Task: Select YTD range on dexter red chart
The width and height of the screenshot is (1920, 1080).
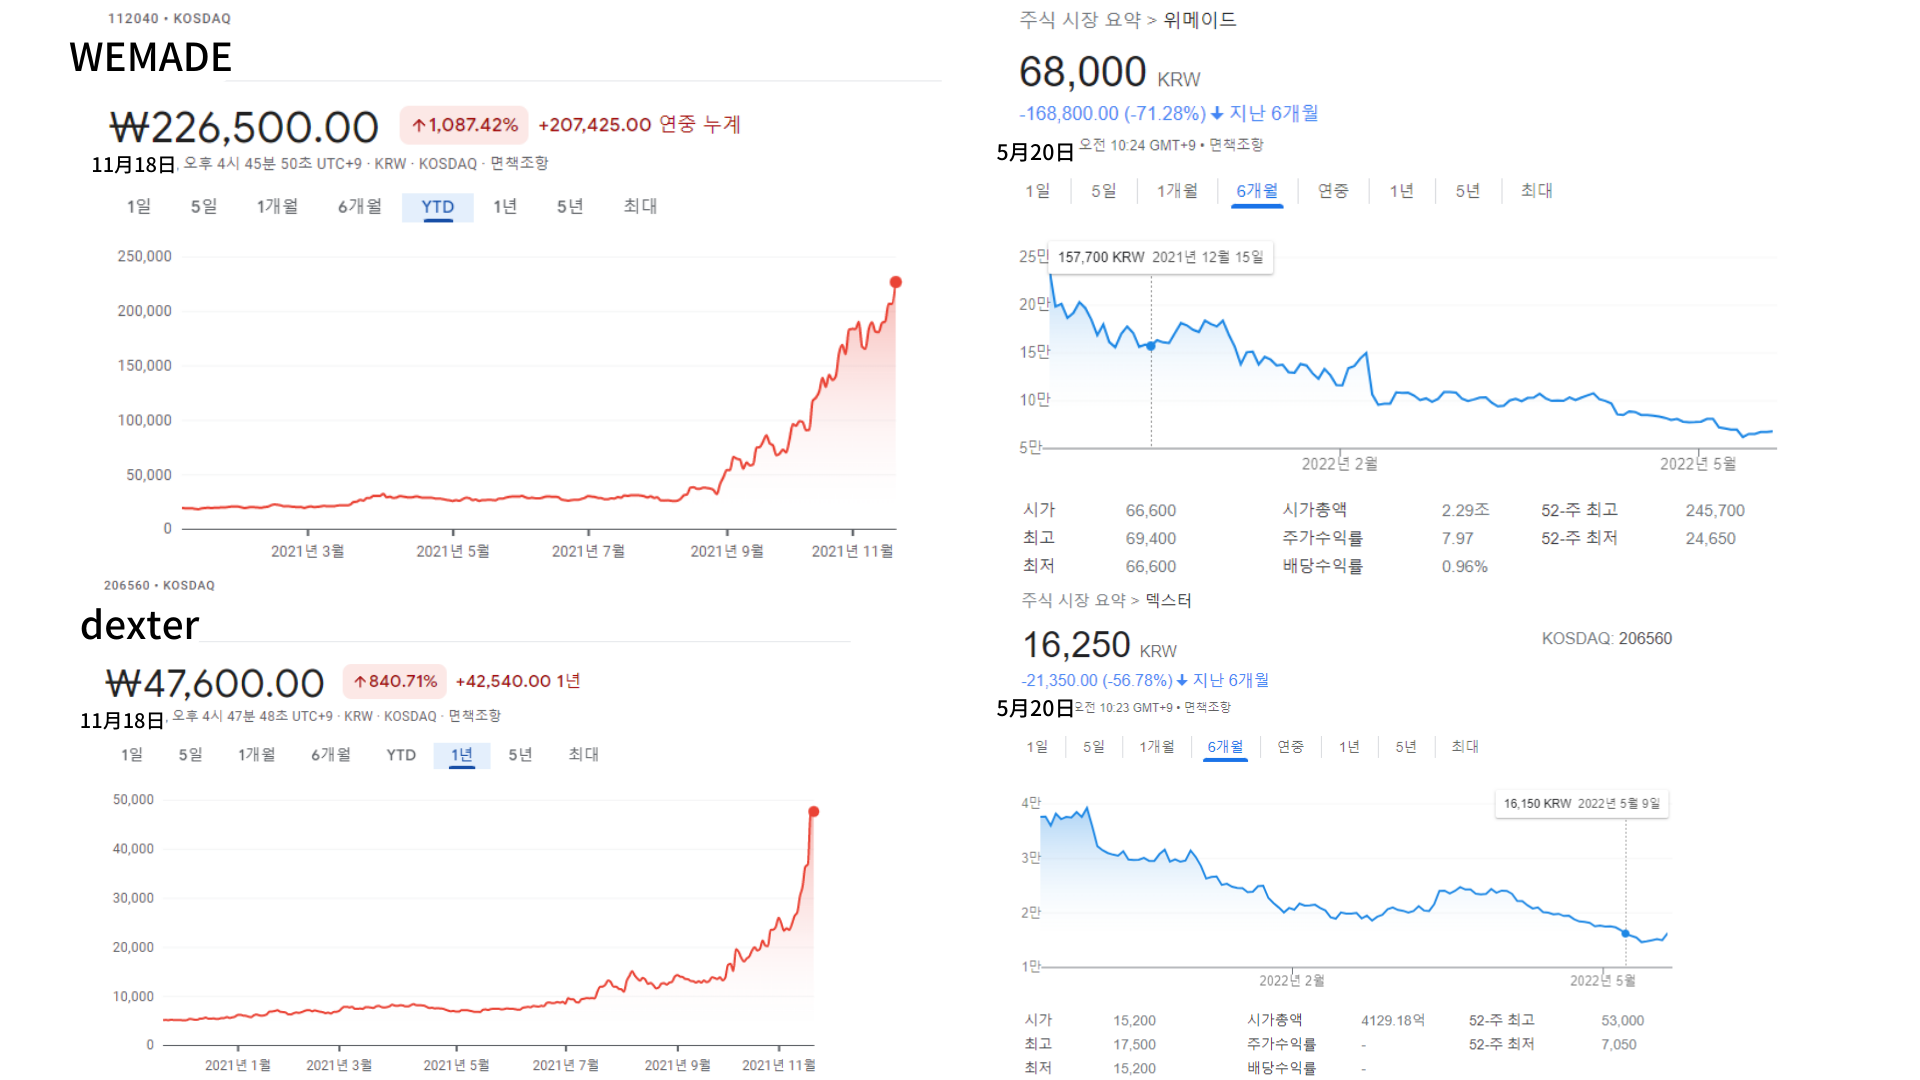Action: (x=401, y=755)
